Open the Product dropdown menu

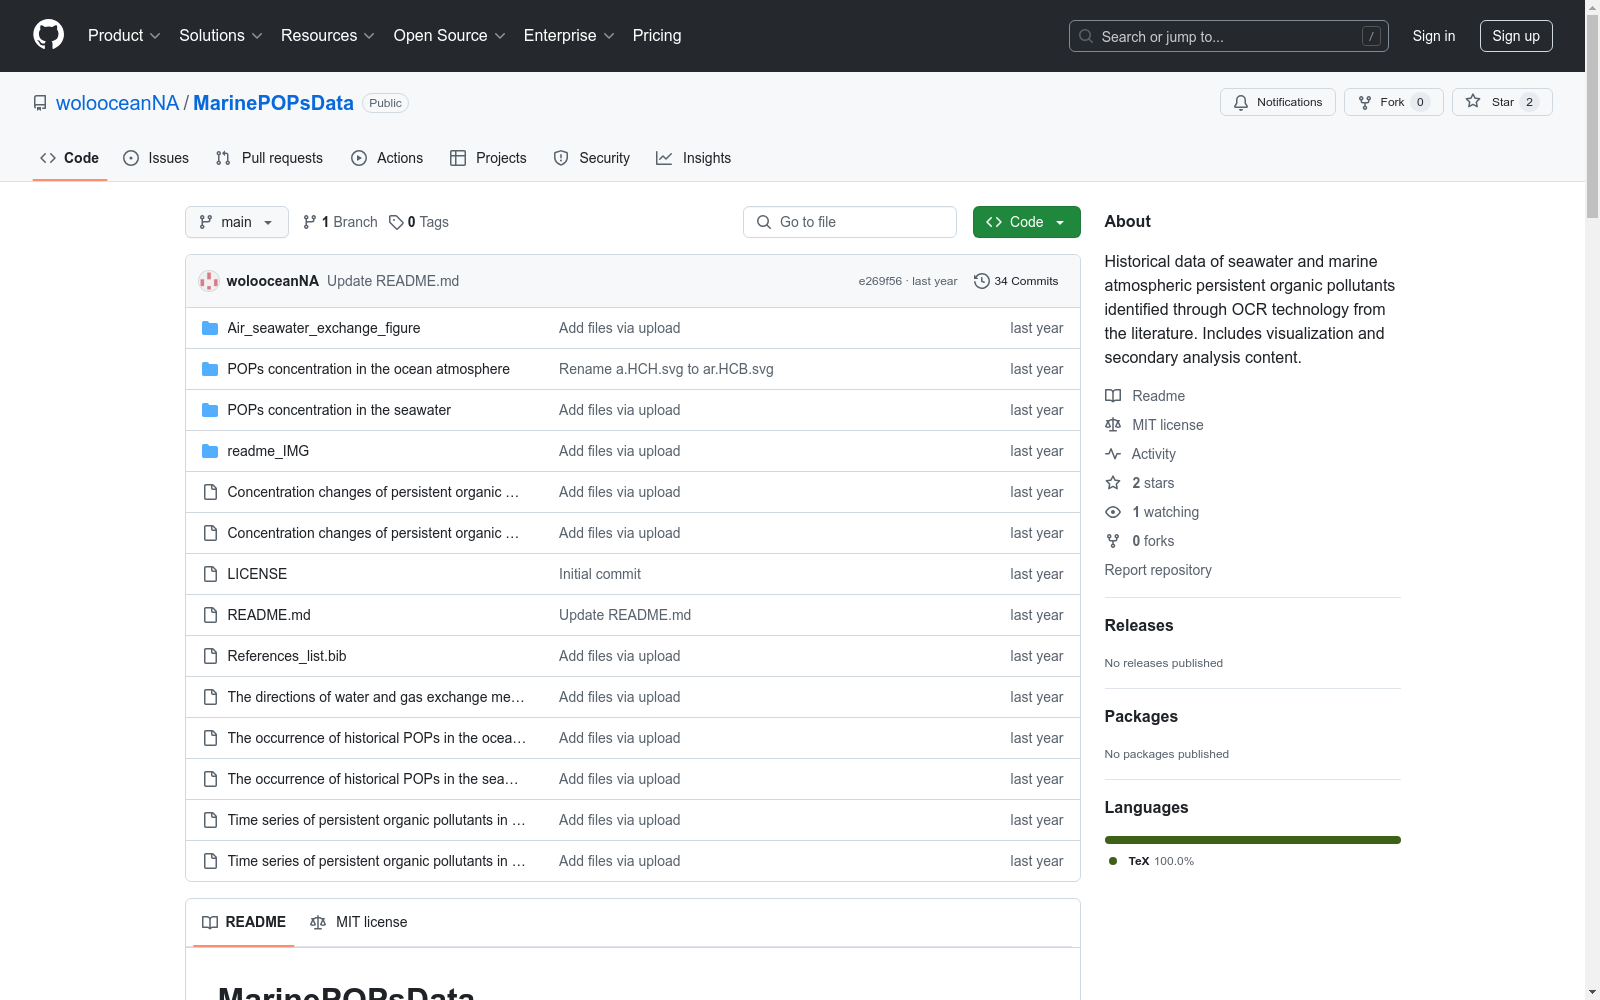pos(124,36)
